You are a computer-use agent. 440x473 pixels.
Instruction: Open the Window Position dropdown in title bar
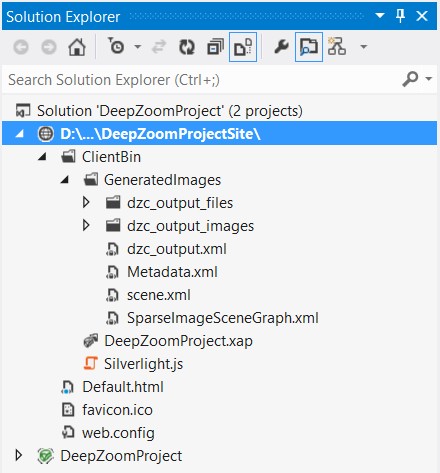point(380,15)
